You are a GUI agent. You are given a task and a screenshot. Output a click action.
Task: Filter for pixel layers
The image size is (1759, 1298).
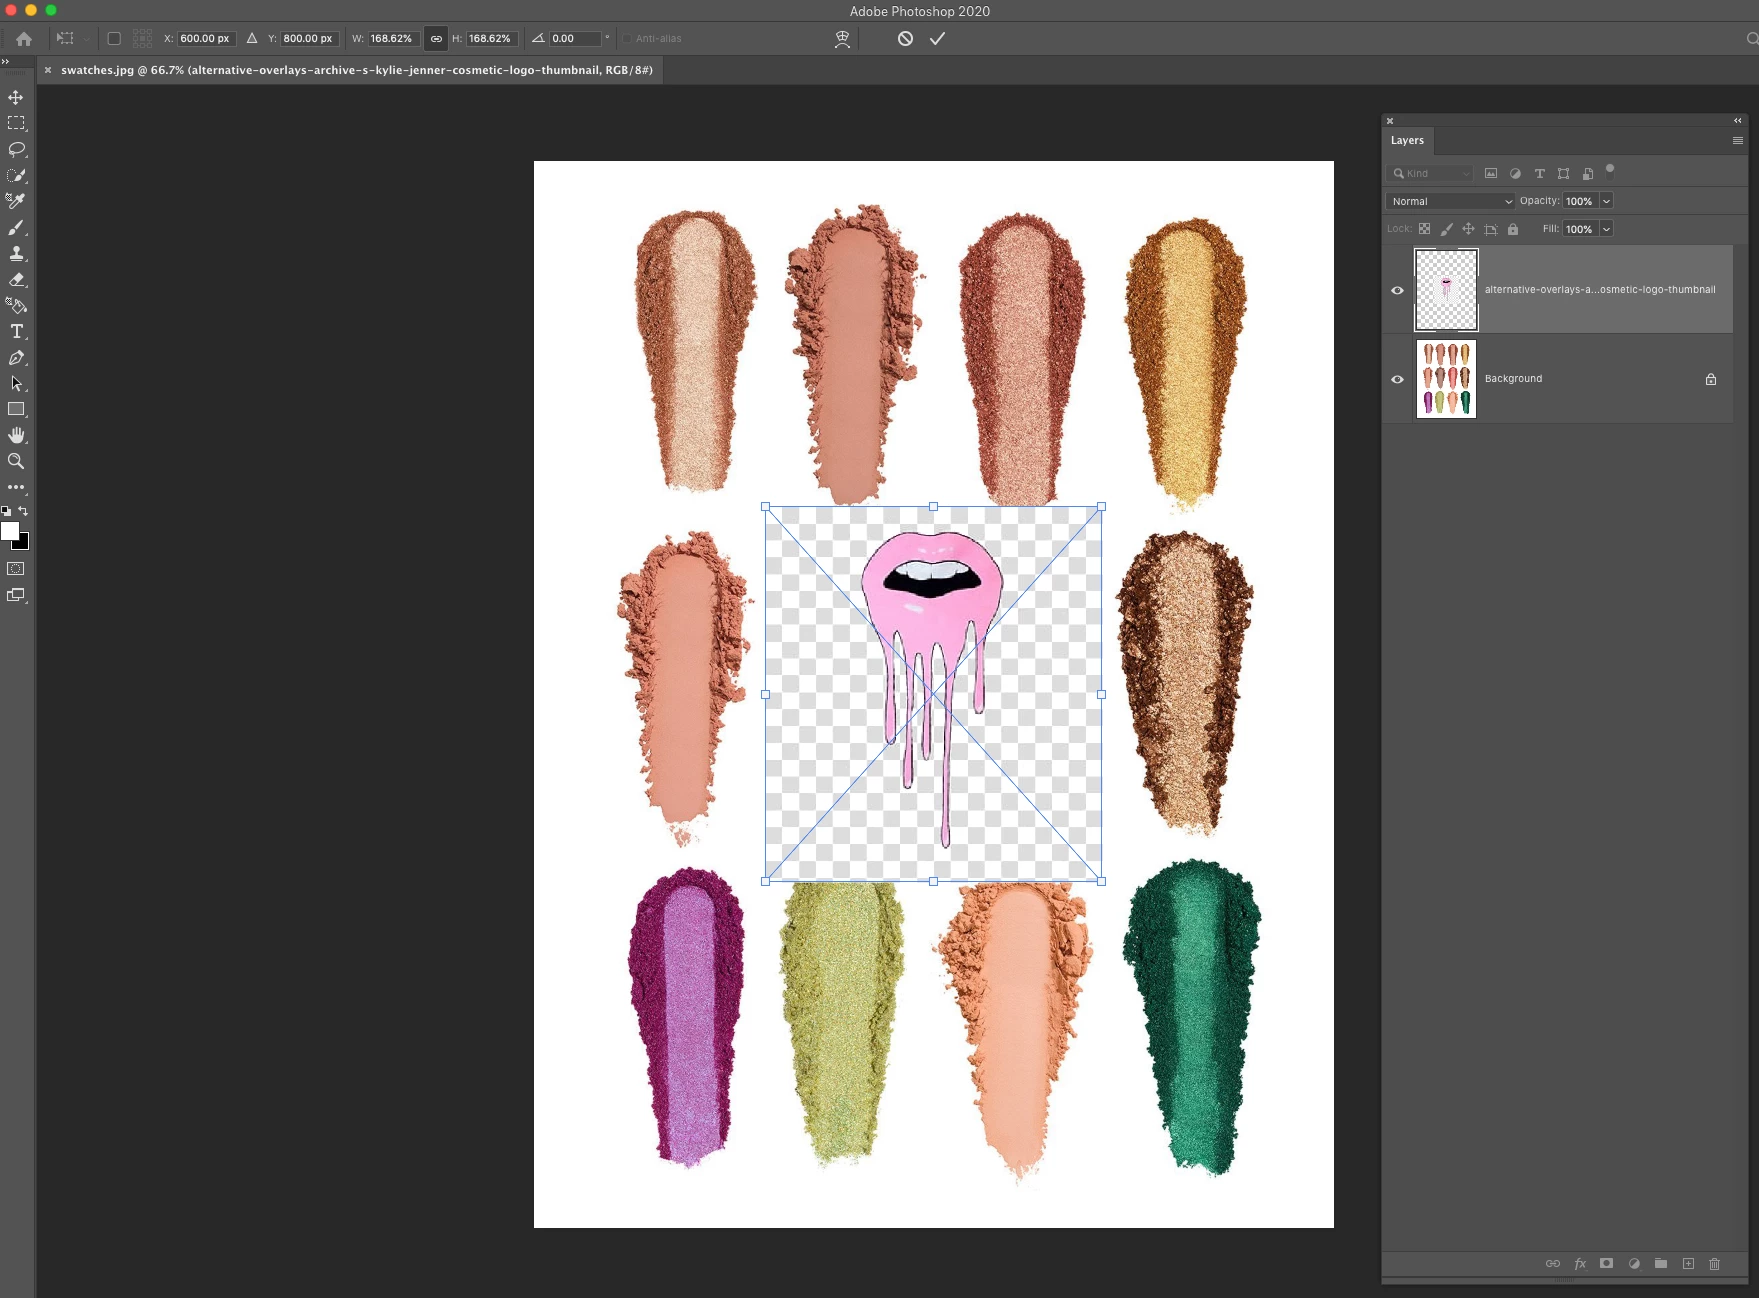[1491, 174]
